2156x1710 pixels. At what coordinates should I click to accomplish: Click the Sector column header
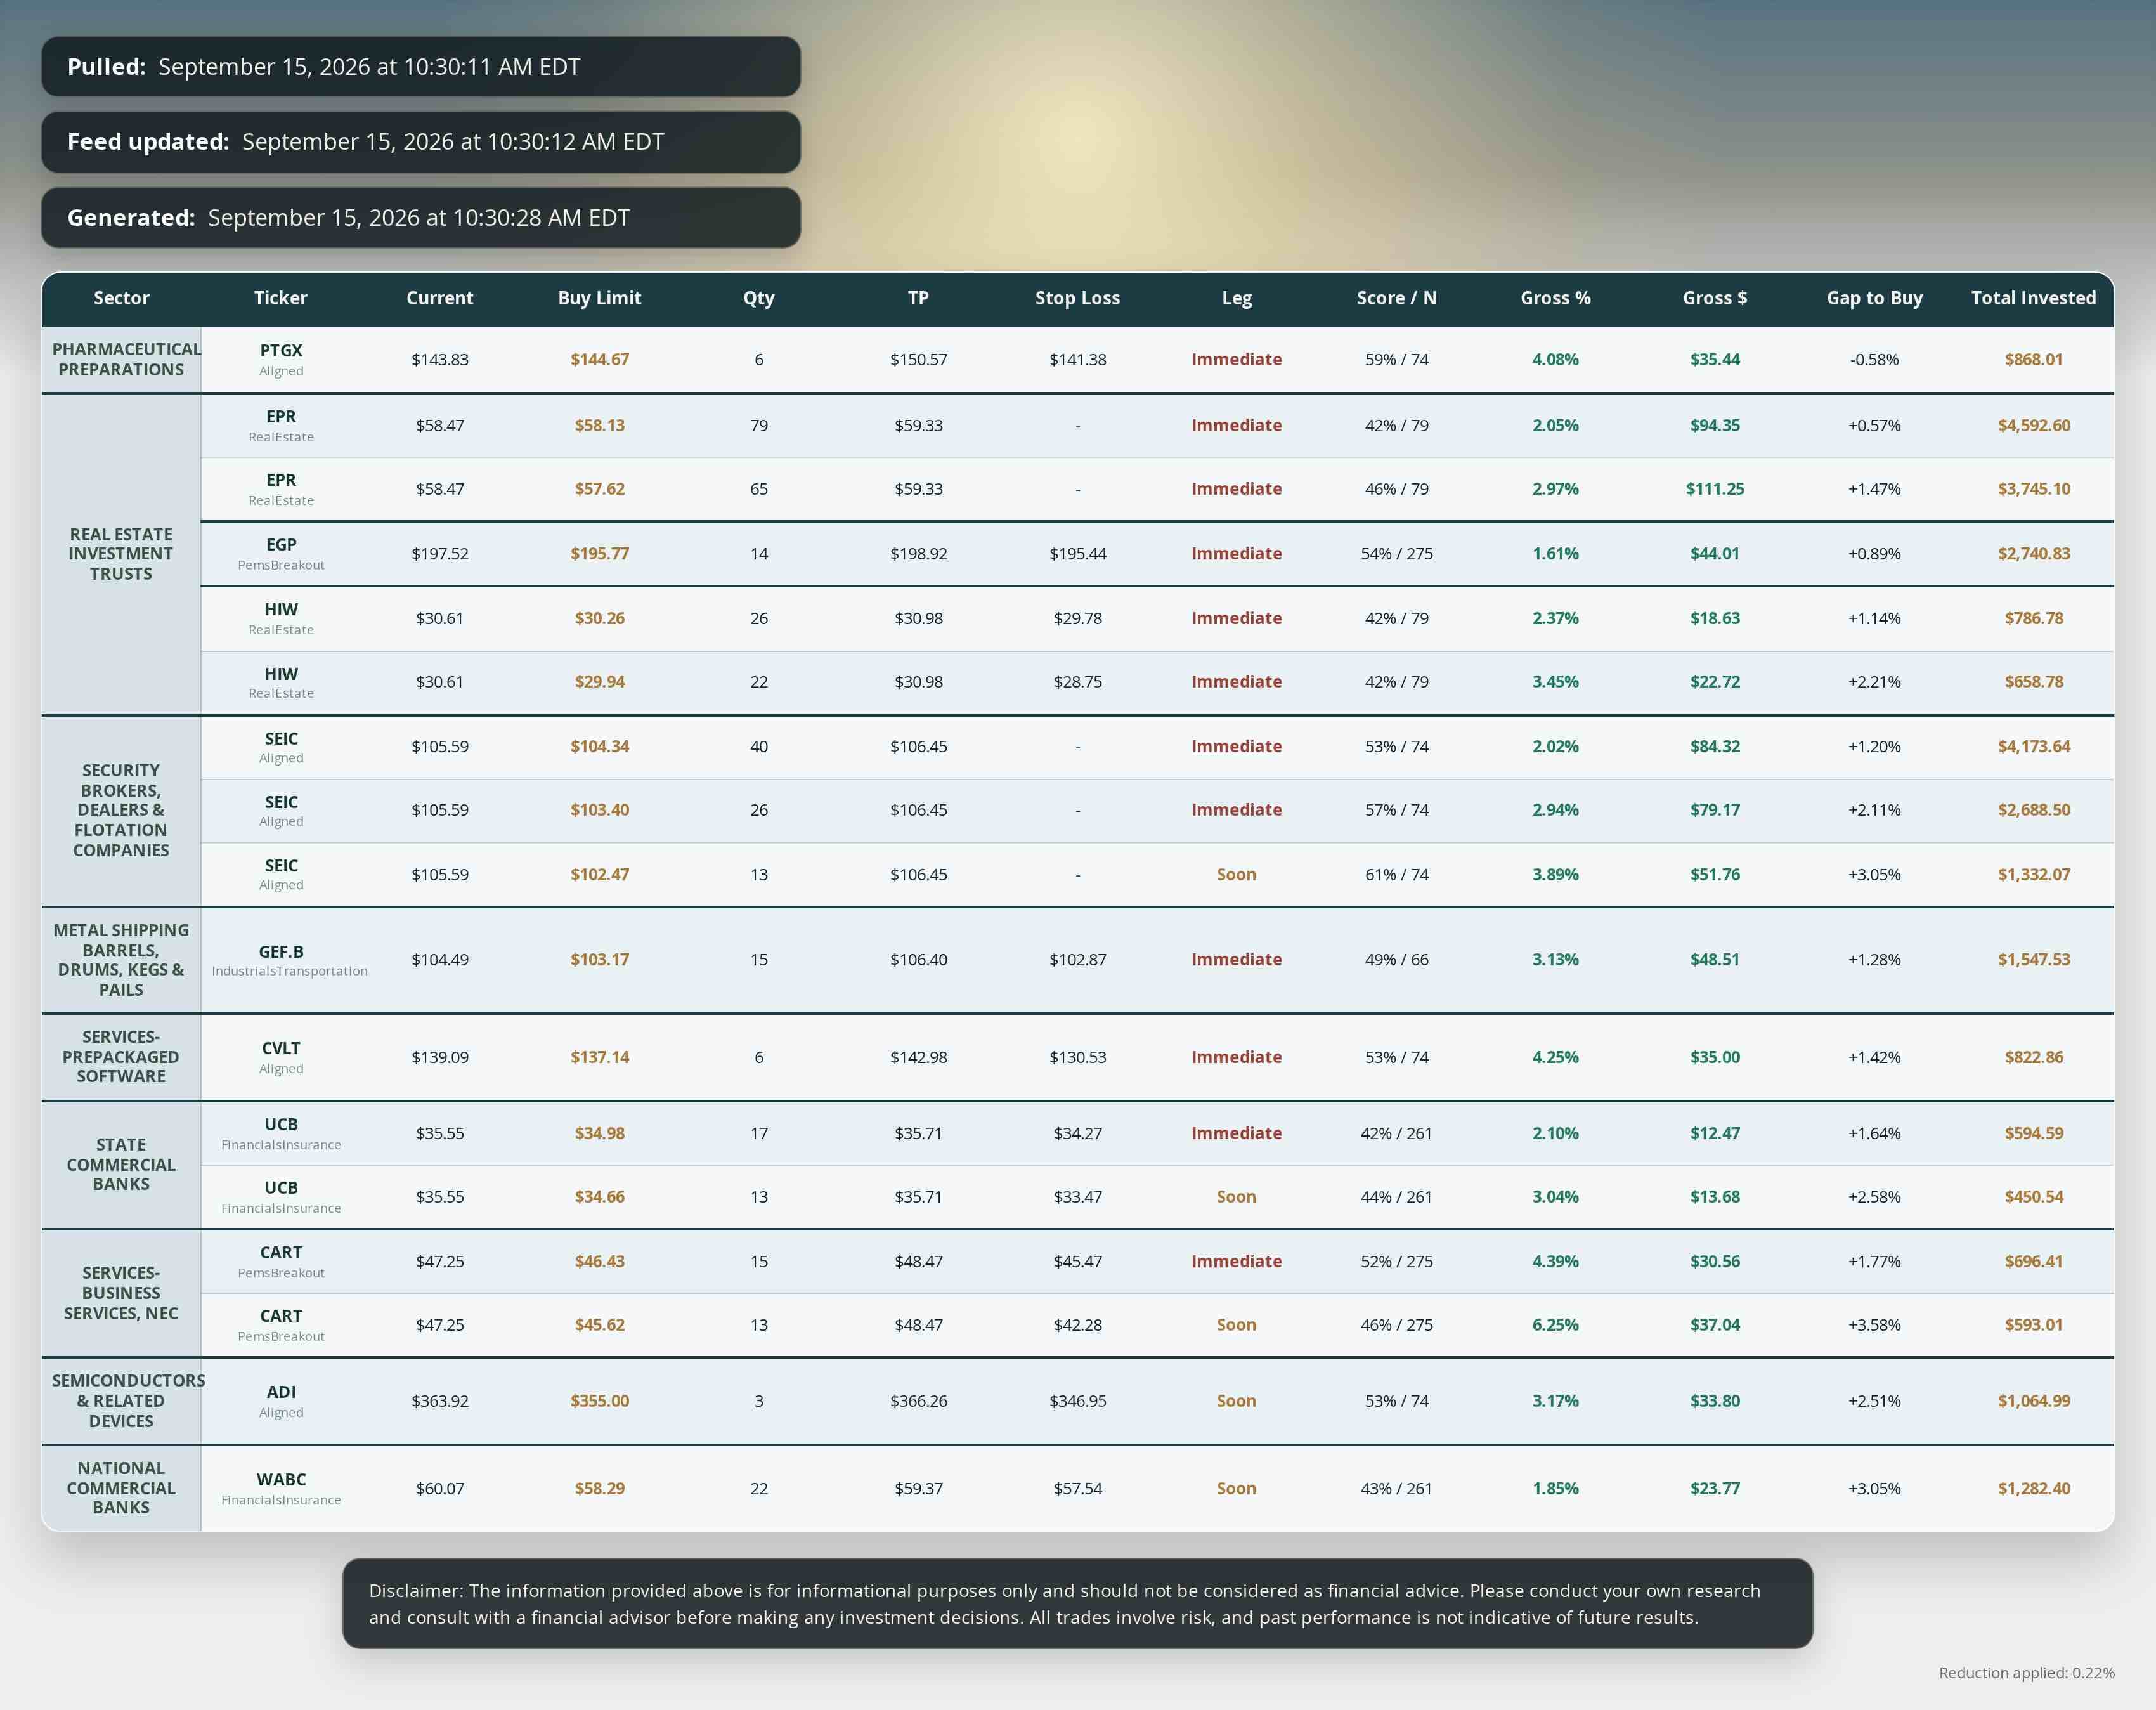coord(121,298)
